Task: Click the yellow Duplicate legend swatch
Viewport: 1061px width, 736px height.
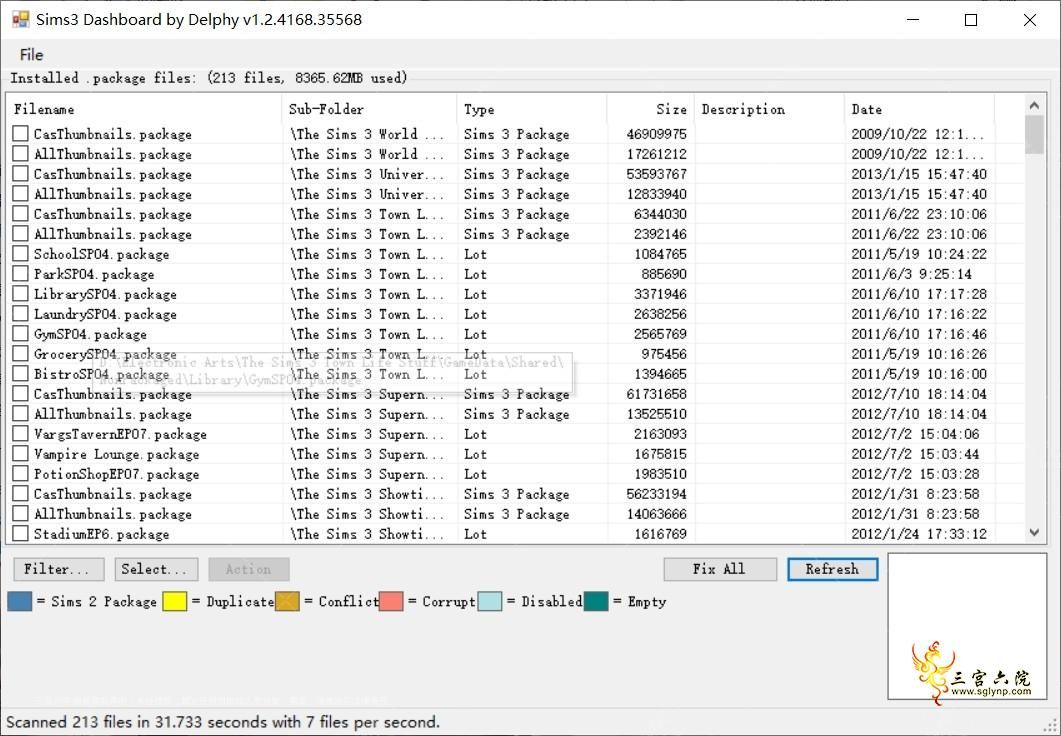Action: pyautogui.click(x=175, y=601)
